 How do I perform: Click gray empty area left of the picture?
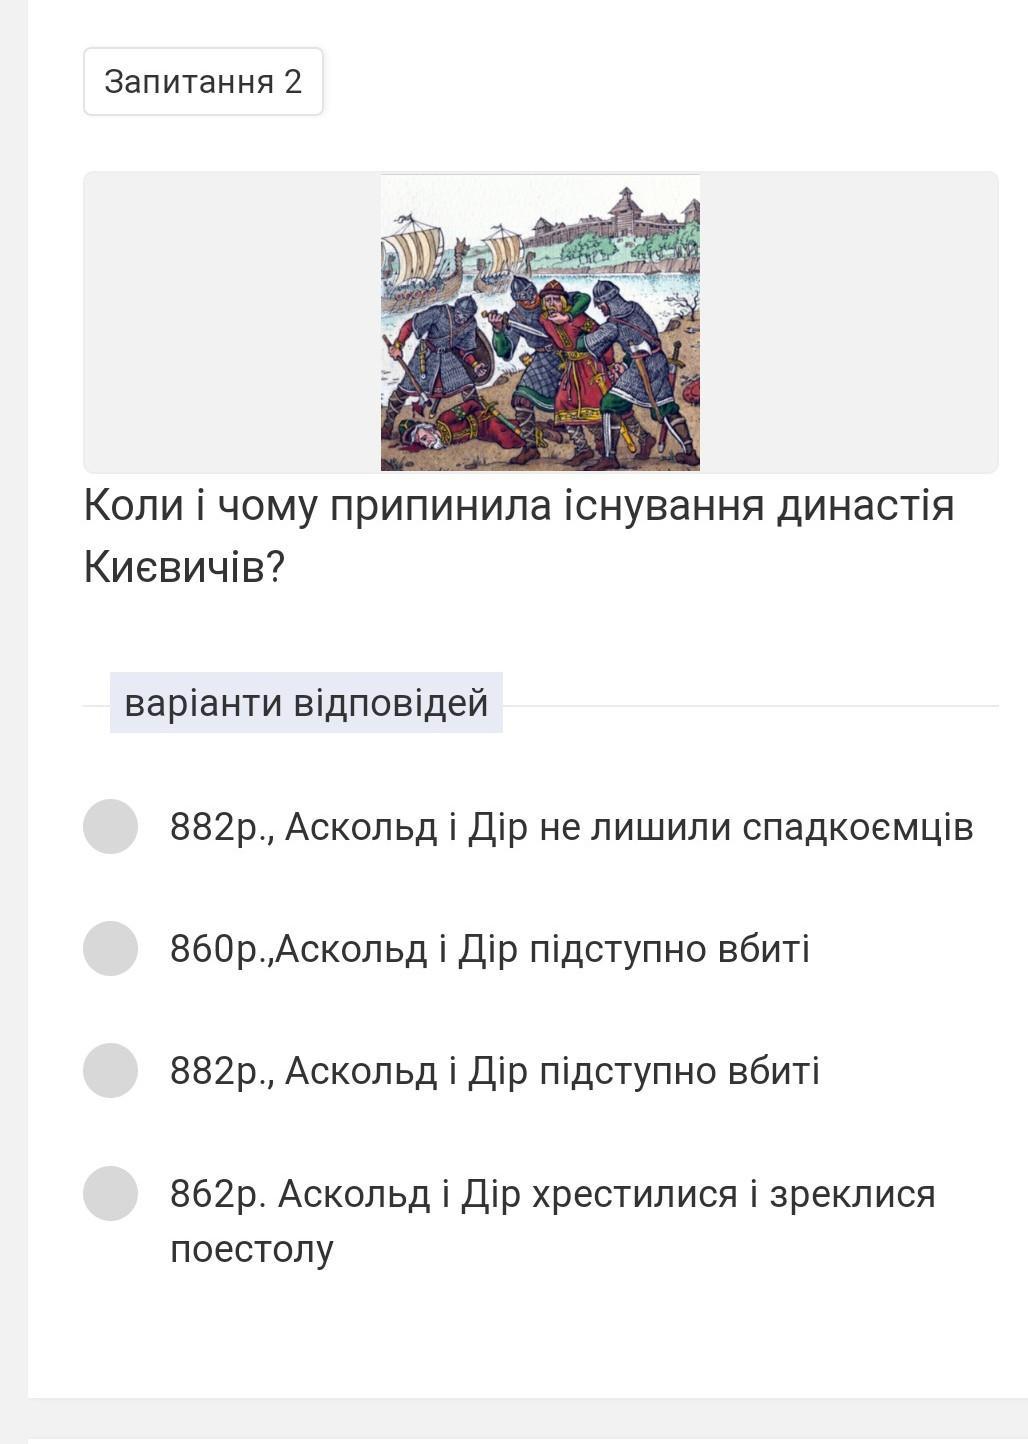(x=232, y=322)
